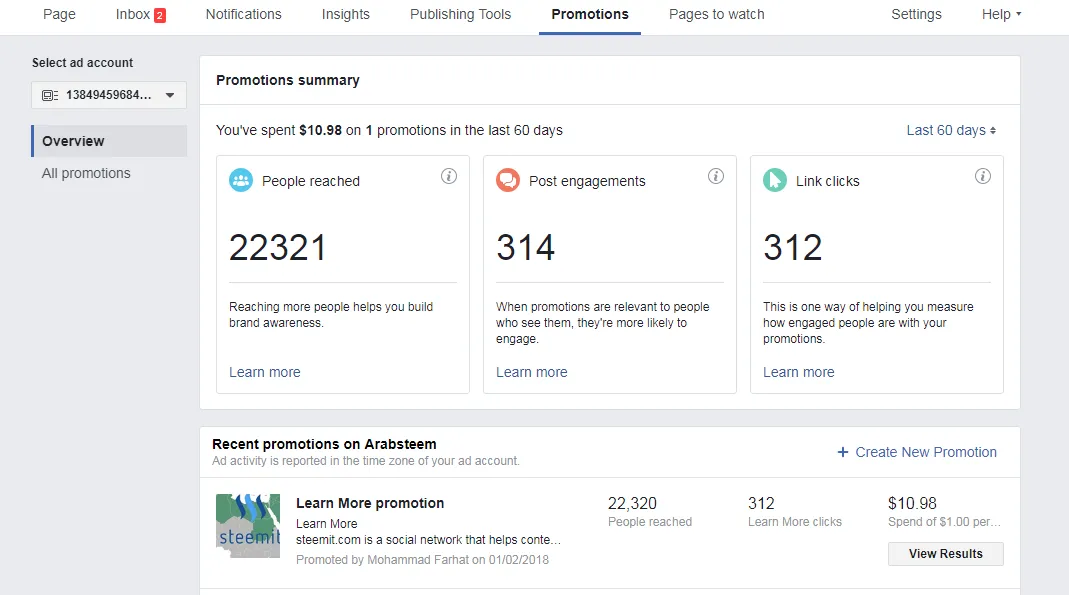Click the Spend of $1.00 per... text
The image size is (1069, 595).
(944, 522)
